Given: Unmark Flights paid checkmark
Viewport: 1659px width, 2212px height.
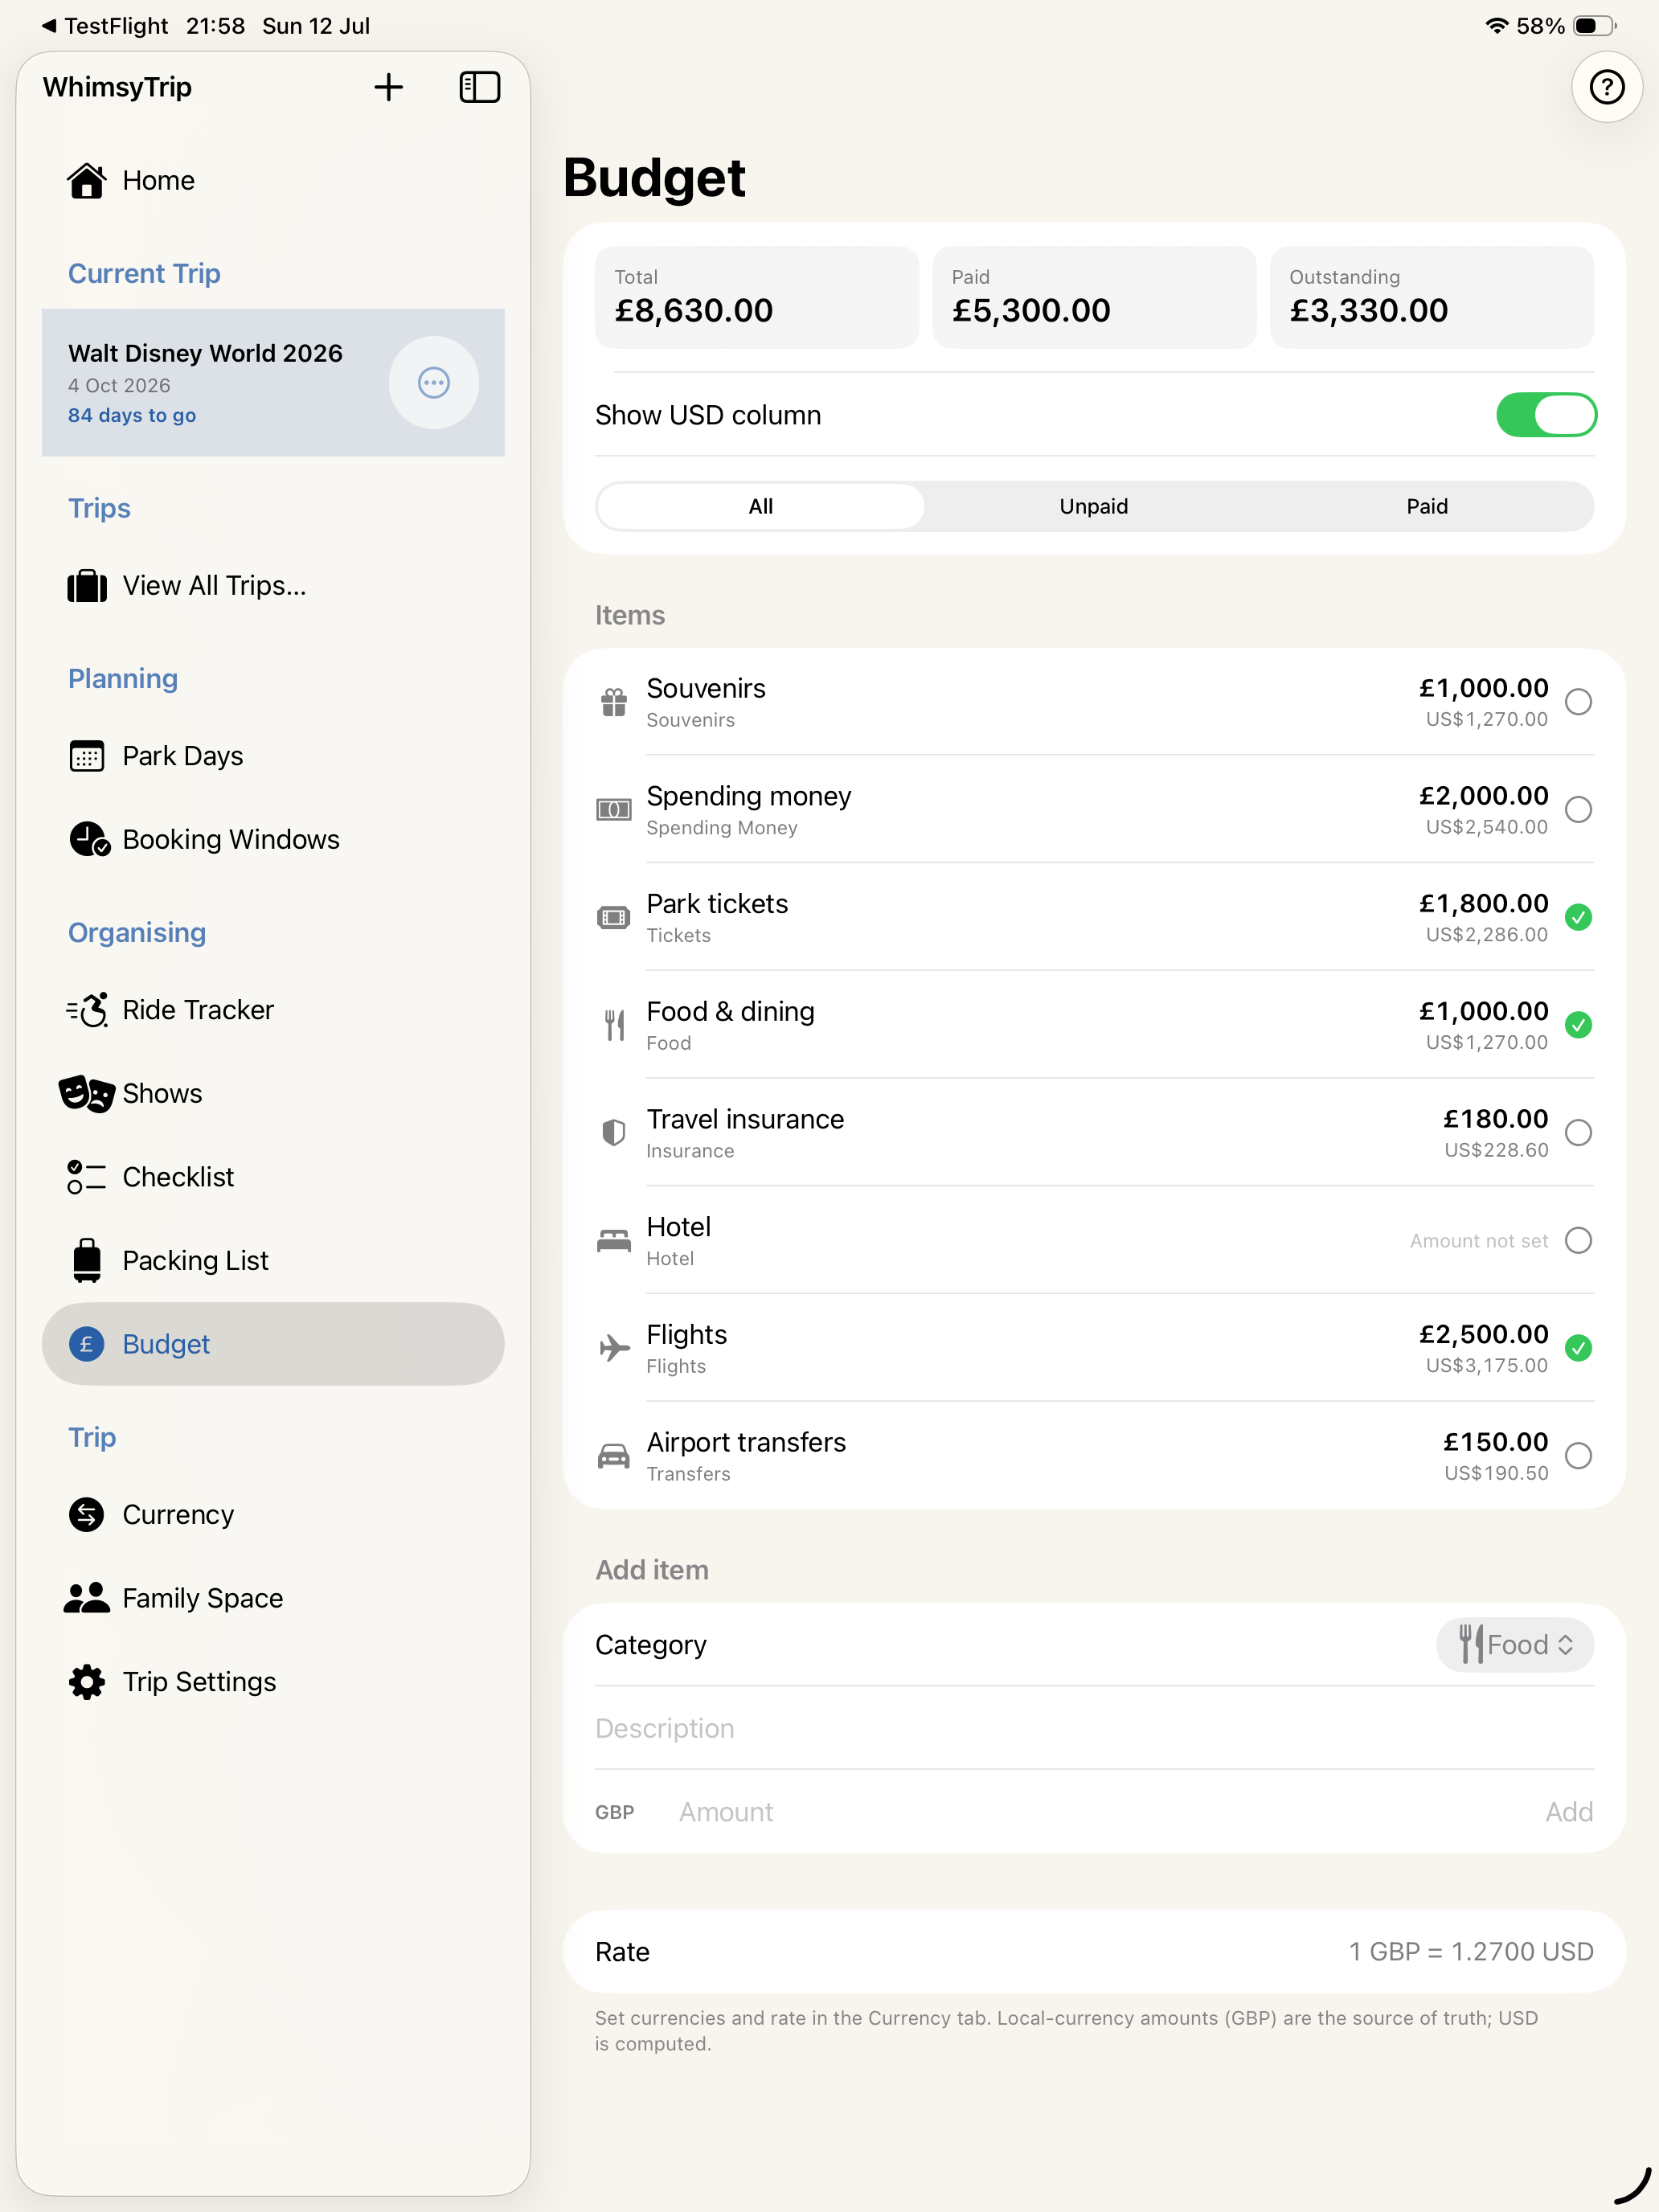Looking at the screenshot, I should tap(1578, 1348).
